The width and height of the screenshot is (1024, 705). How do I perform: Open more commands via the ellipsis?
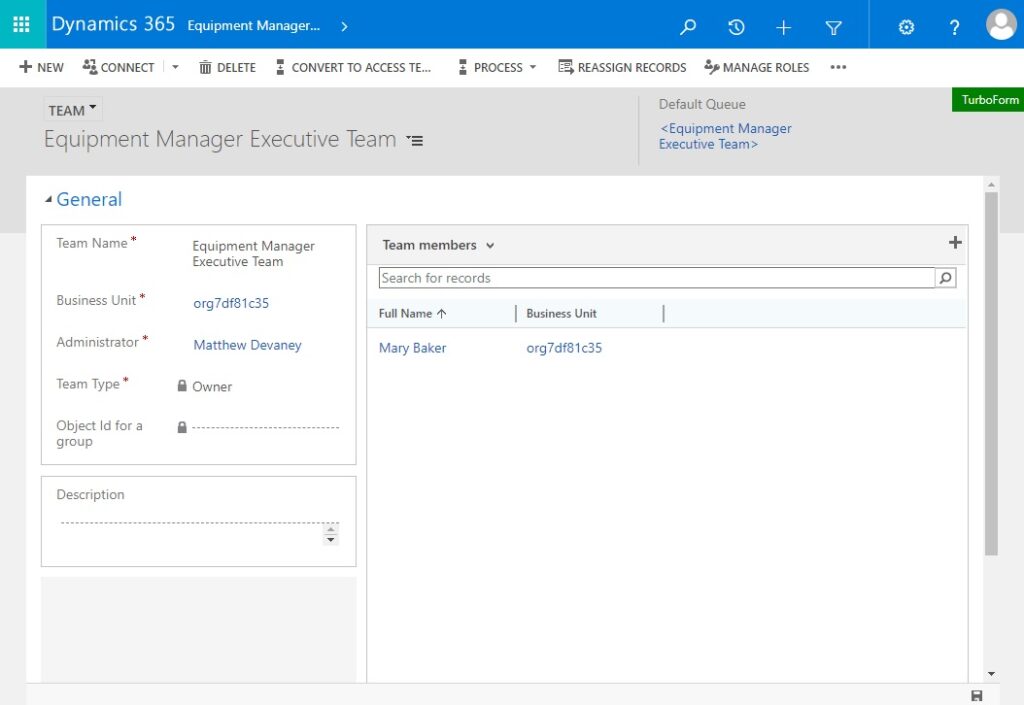[838, 67]
